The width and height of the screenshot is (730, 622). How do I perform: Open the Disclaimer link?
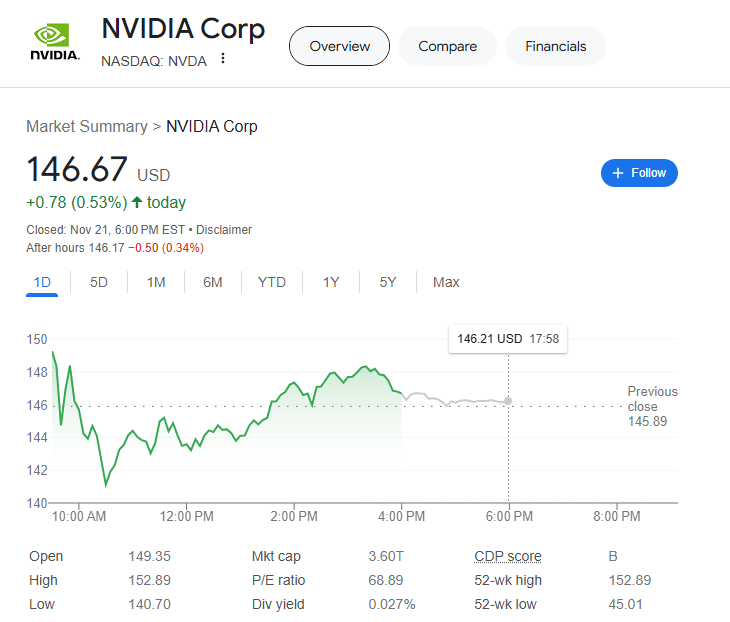click(x=224, y=230)
